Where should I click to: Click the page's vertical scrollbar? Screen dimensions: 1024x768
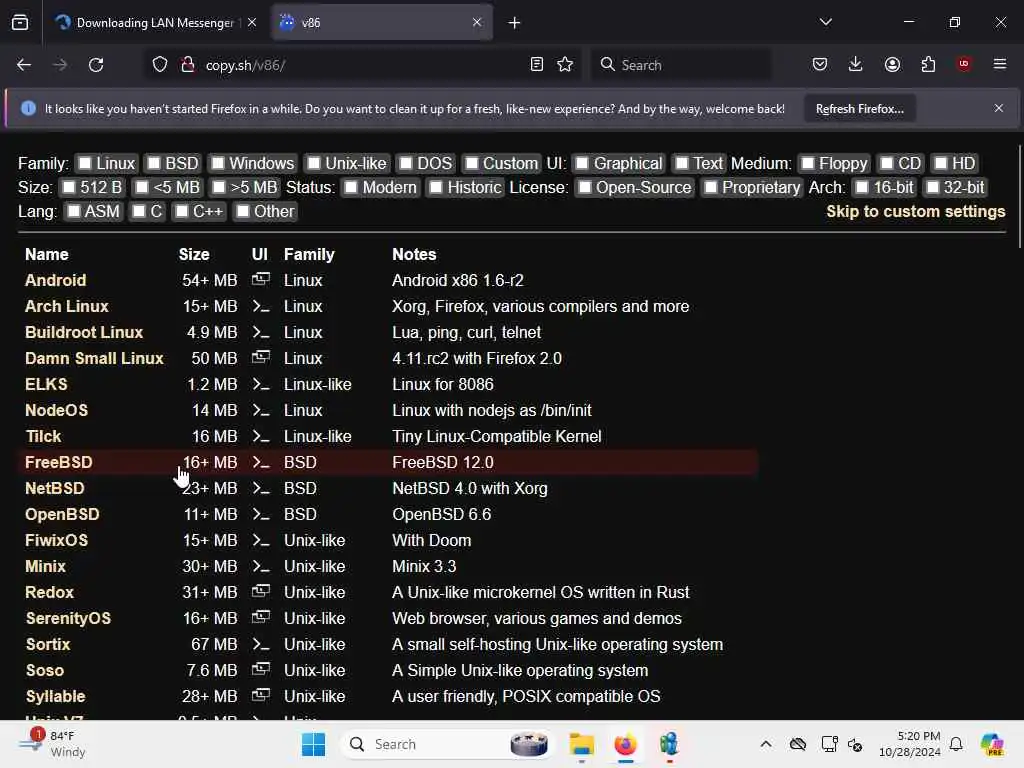(x=1019, y=196)
